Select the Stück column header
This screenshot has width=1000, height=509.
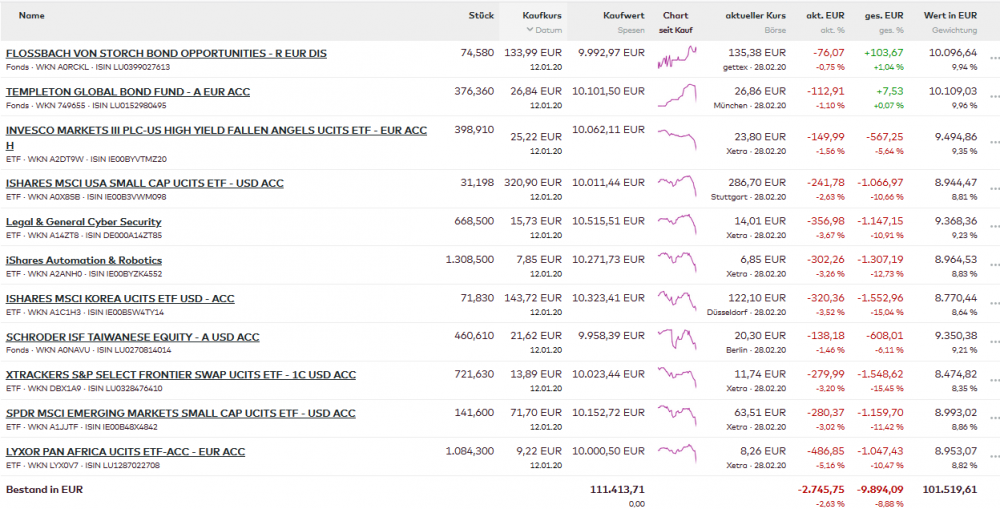click(x=481, y=16)
